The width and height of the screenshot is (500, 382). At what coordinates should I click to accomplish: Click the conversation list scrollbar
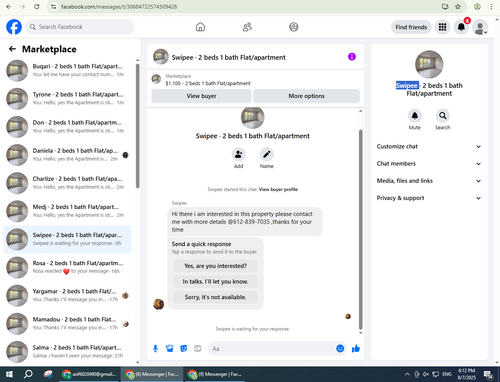click(138, 126)
